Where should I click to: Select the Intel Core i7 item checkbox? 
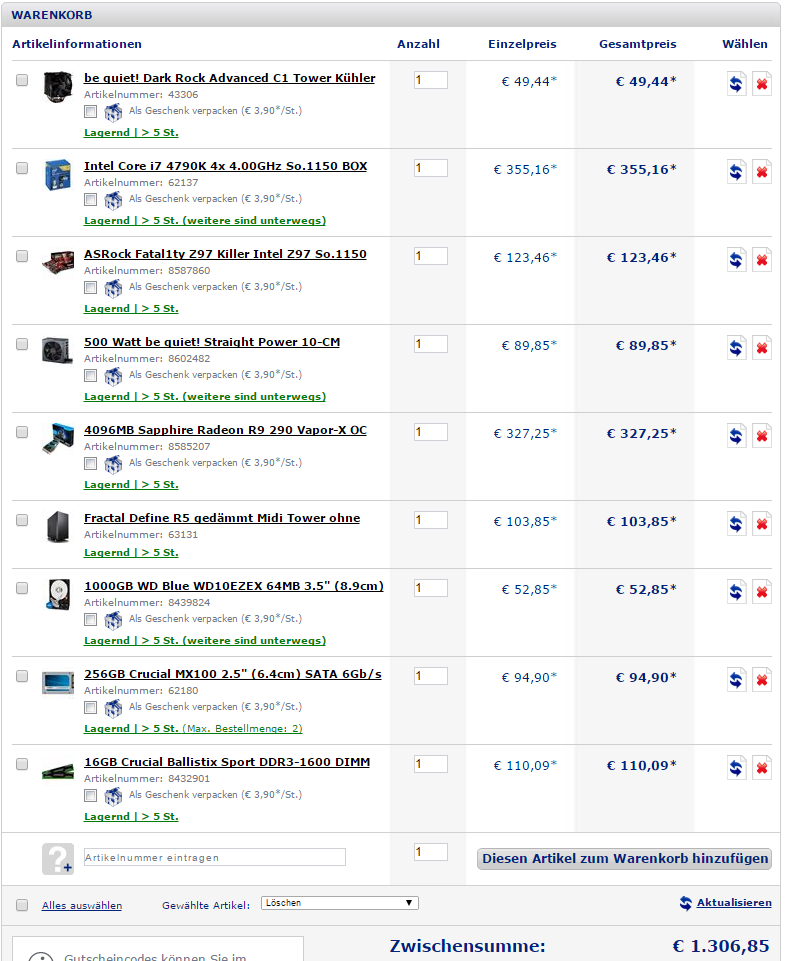(x=22, y=168)
